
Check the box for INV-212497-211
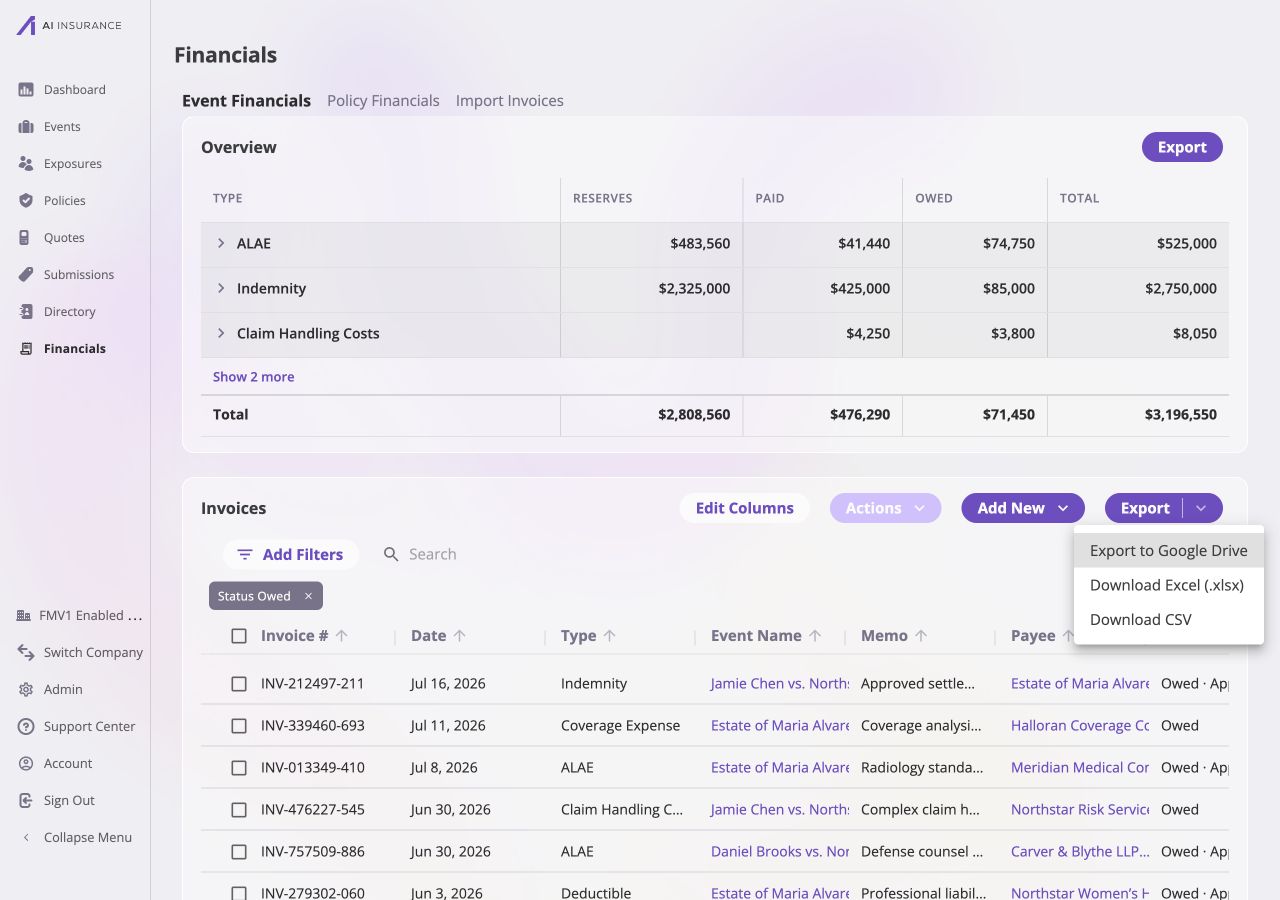(x=239, y=684)
